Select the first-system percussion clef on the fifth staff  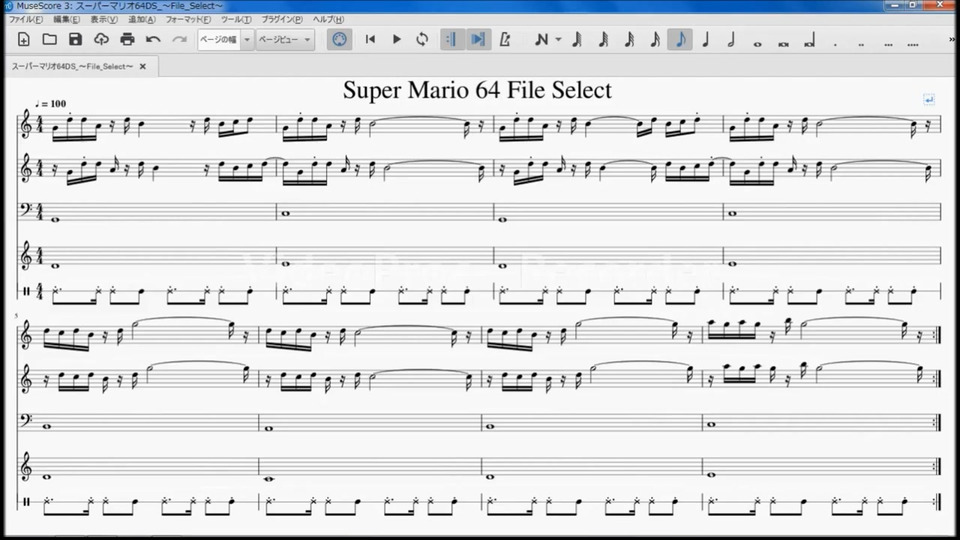click(26, 291)
